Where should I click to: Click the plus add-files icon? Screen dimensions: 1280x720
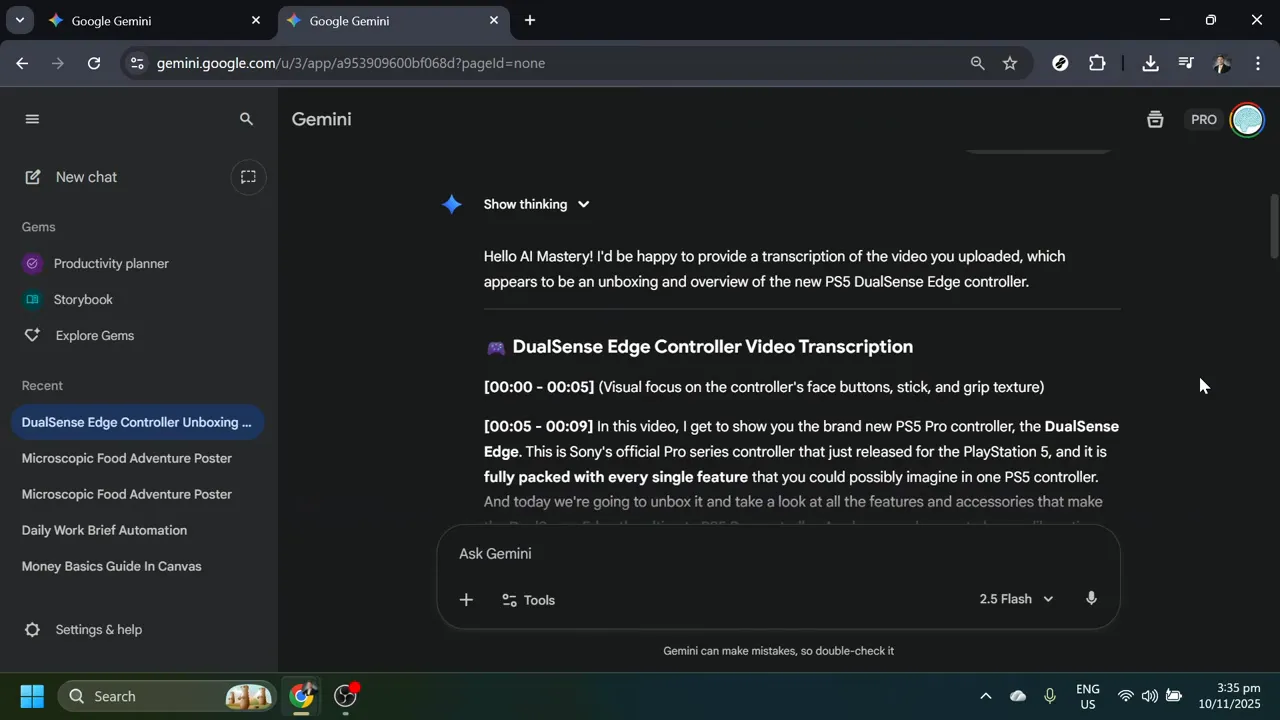point(466,600)
